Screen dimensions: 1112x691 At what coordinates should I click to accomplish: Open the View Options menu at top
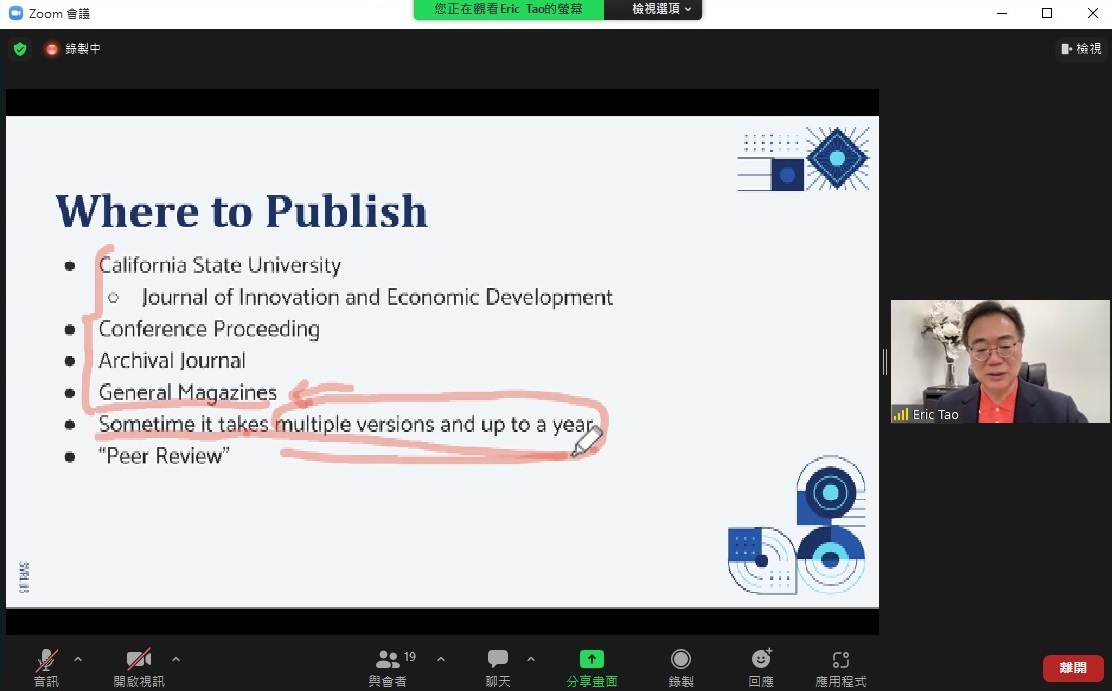point(661,9)
